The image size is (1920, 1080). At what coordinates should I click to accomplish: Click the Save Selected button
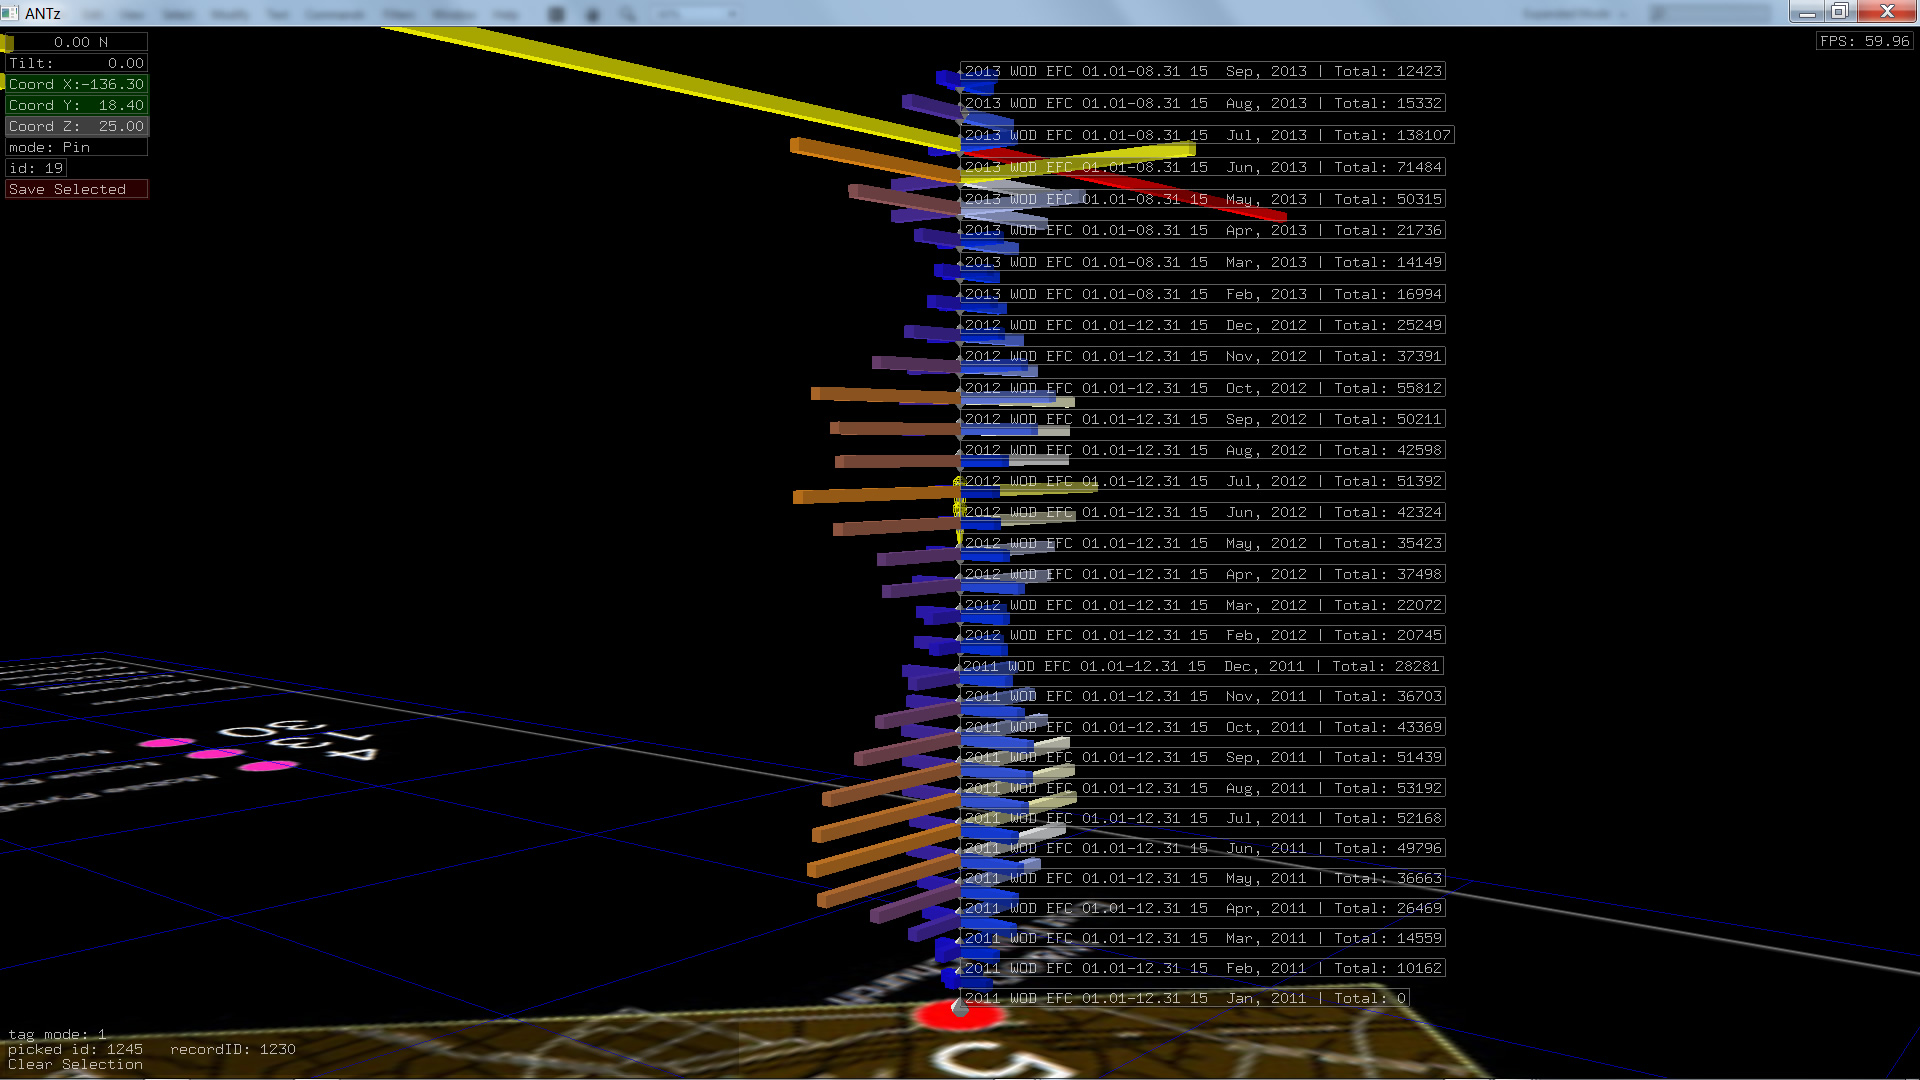pos(76,189)
